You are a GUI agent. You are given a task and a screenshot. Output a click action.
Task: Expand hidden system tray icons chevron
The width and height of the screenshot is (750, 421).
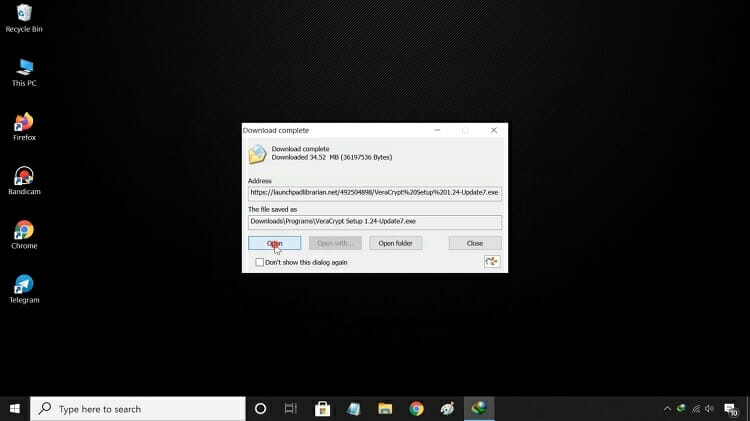(667, 409)
